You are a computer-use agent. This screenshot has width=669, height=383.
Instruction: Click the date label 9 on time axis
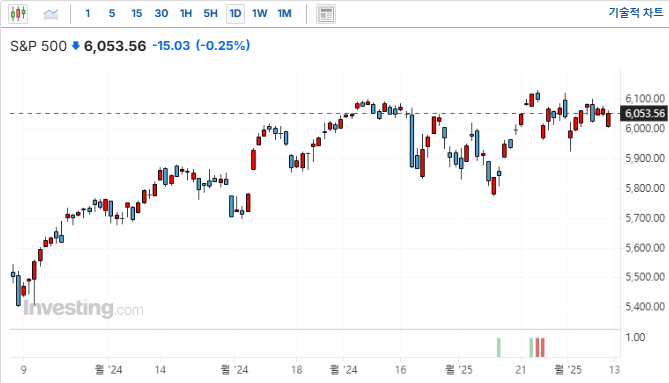tap(23, 369)
